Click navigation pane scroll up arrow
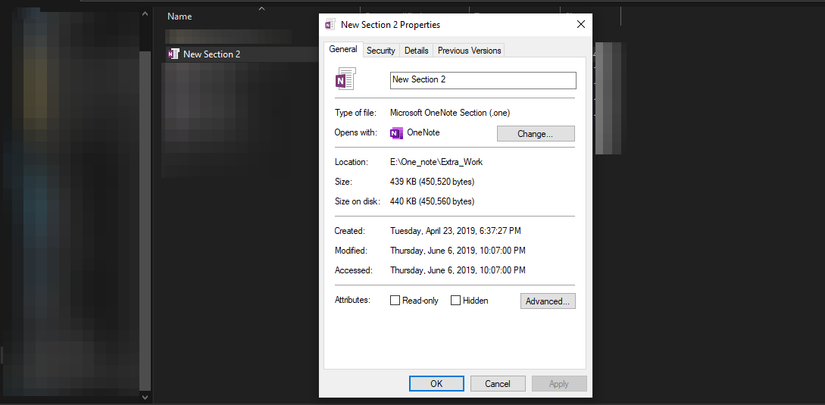Viewport: 825px width, 405px height. tap(145, 14)
